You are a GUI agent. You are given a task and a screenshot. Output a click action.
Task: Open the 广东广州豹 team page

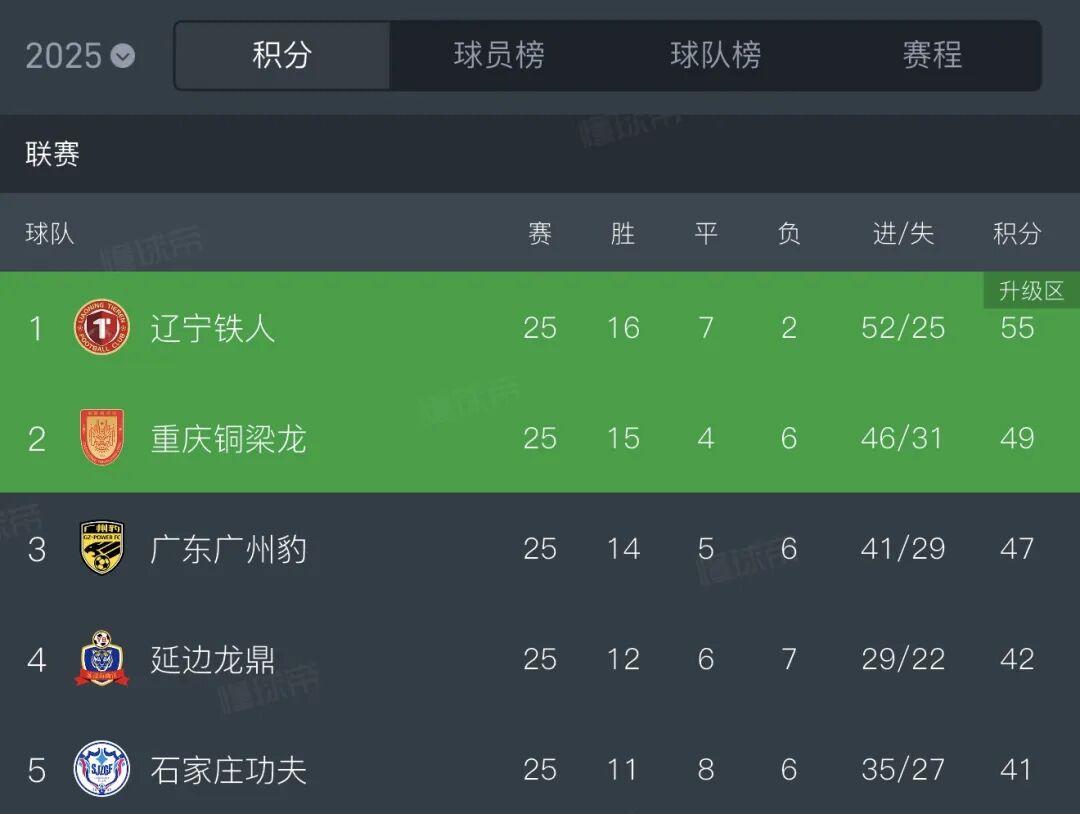pos(228,548)
